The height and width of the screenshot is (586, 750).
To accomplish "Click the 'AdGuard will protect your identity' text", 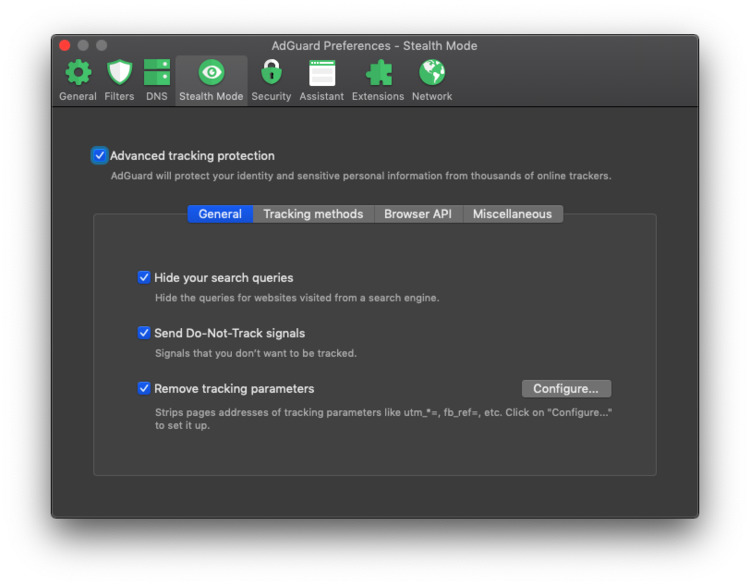I will (361, 176).
